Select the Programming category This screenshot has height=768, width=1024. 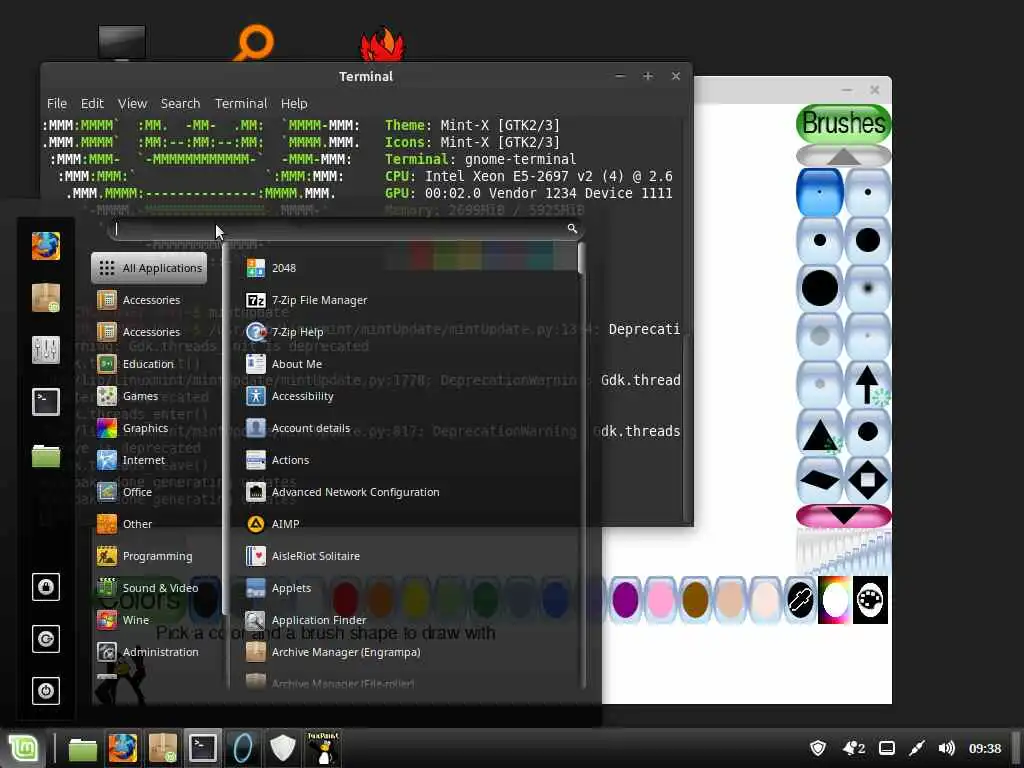pyautogui.click(x=144, y=556)
